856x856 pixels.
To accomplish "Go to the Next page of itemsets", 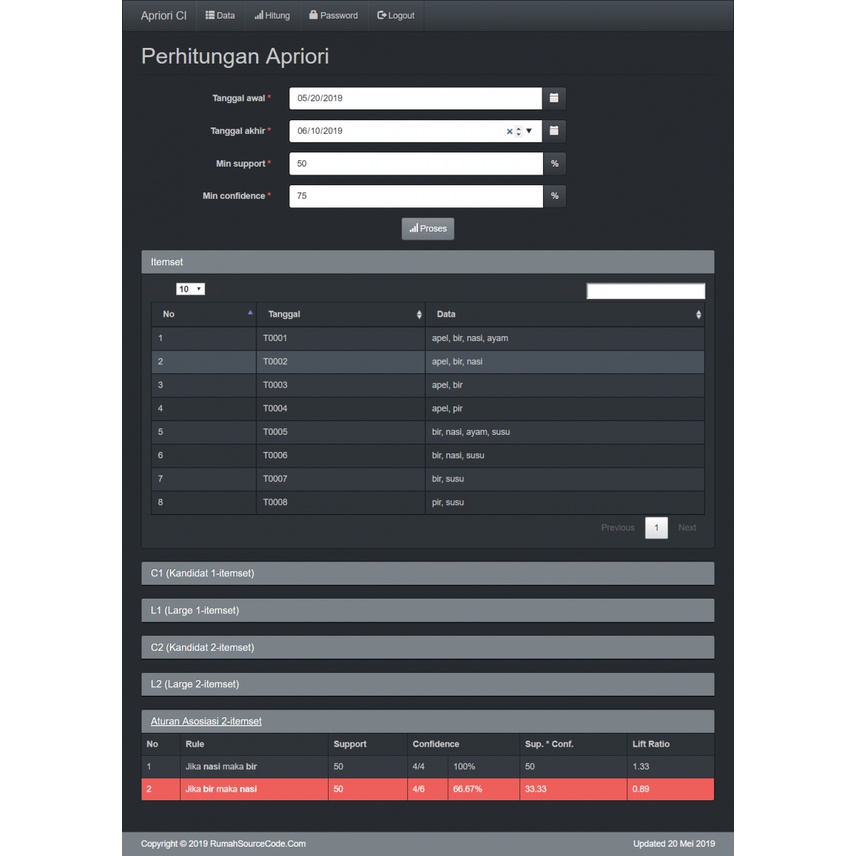I will coord(687,527).
